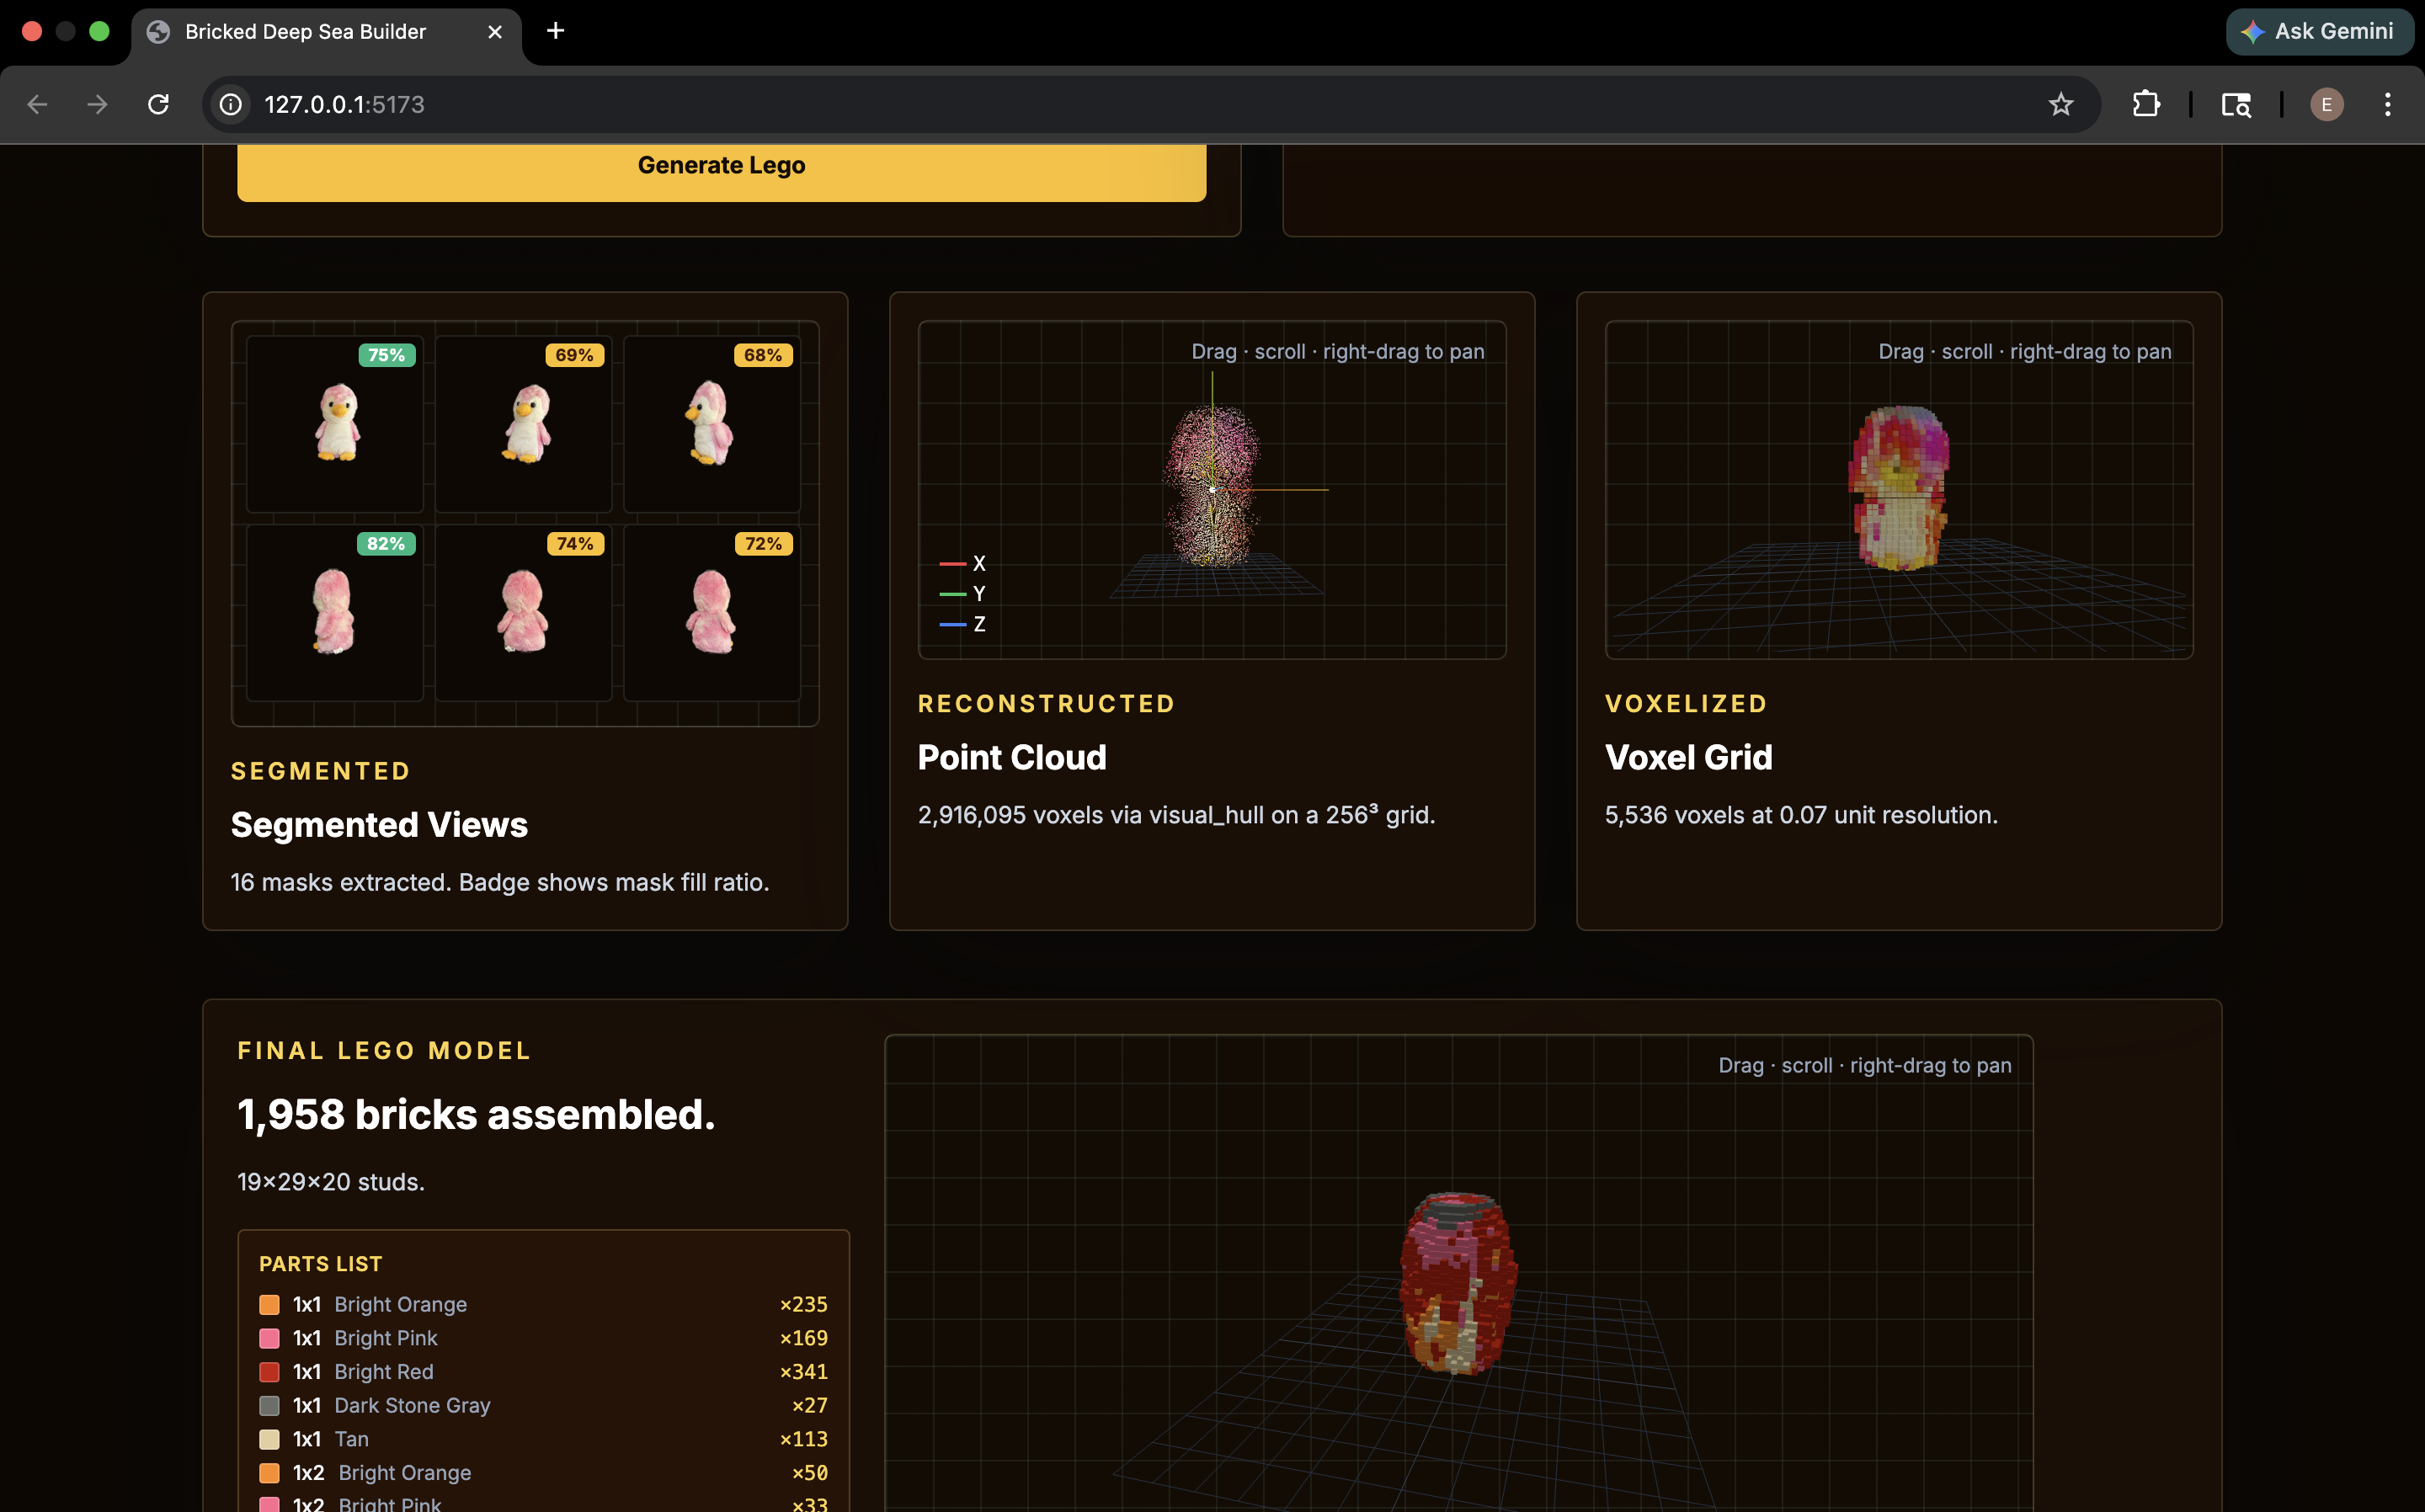Close the Bricked Deep Sea Builder tab
This screenshot has width=2425, height=1512.
495,32
